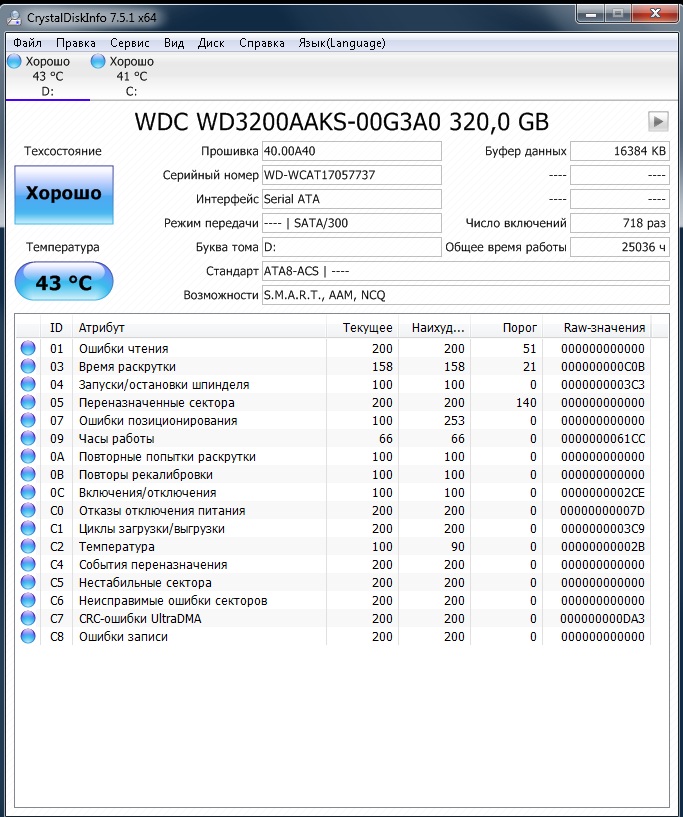
Task: Click status orb for Ошибки записи row
Action: pos(28,636)
